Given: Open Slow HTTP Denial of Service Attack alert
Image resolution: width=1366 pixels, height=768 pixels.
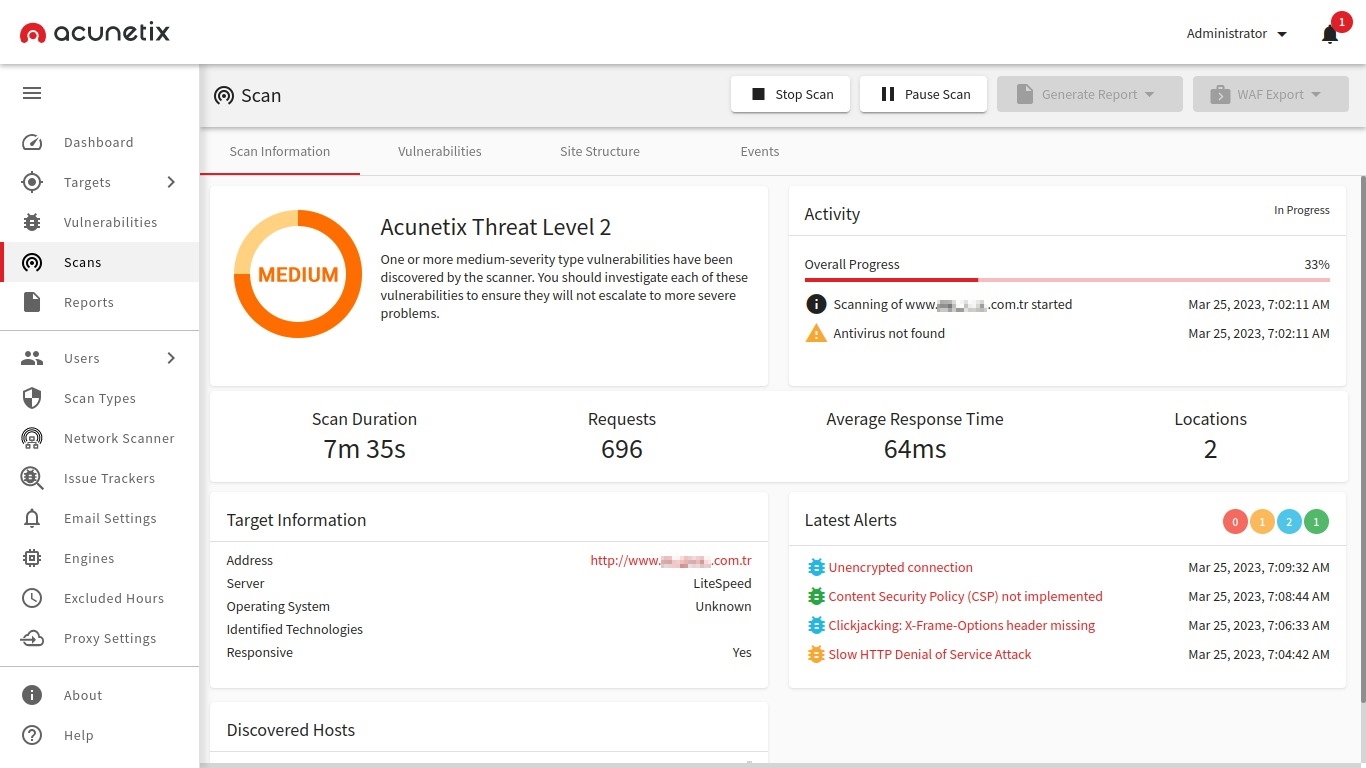Looking at the screenshot, I should point(929,654).
